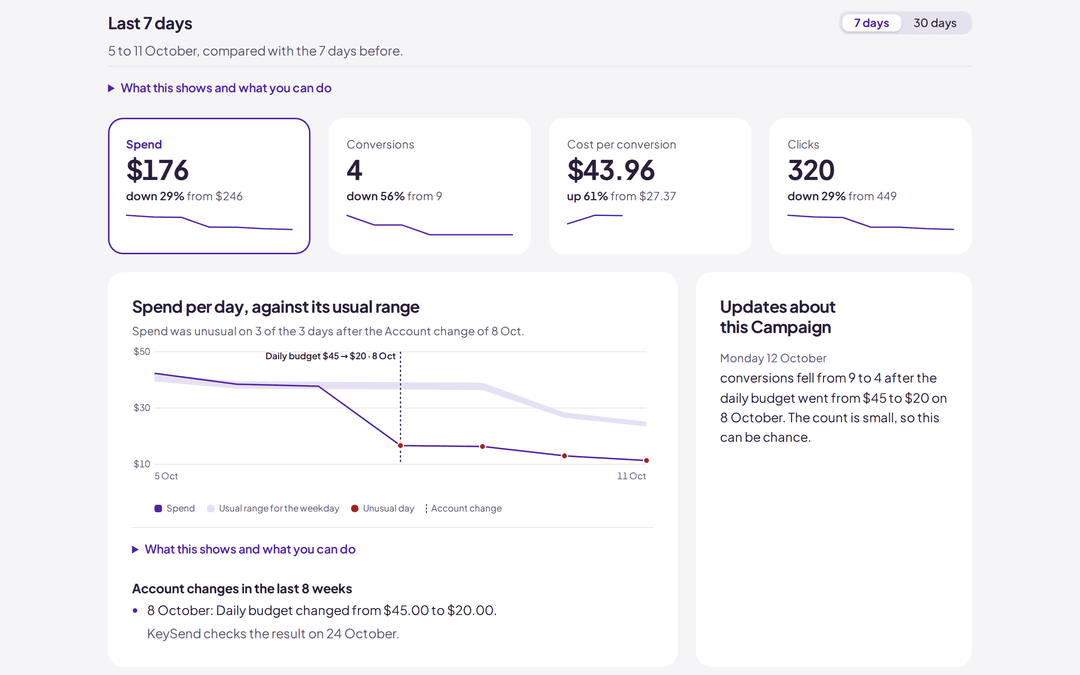Expand chart's 'What this shows and what you can do'
This screenshot has height=675, width=1080.
[244, 550]
